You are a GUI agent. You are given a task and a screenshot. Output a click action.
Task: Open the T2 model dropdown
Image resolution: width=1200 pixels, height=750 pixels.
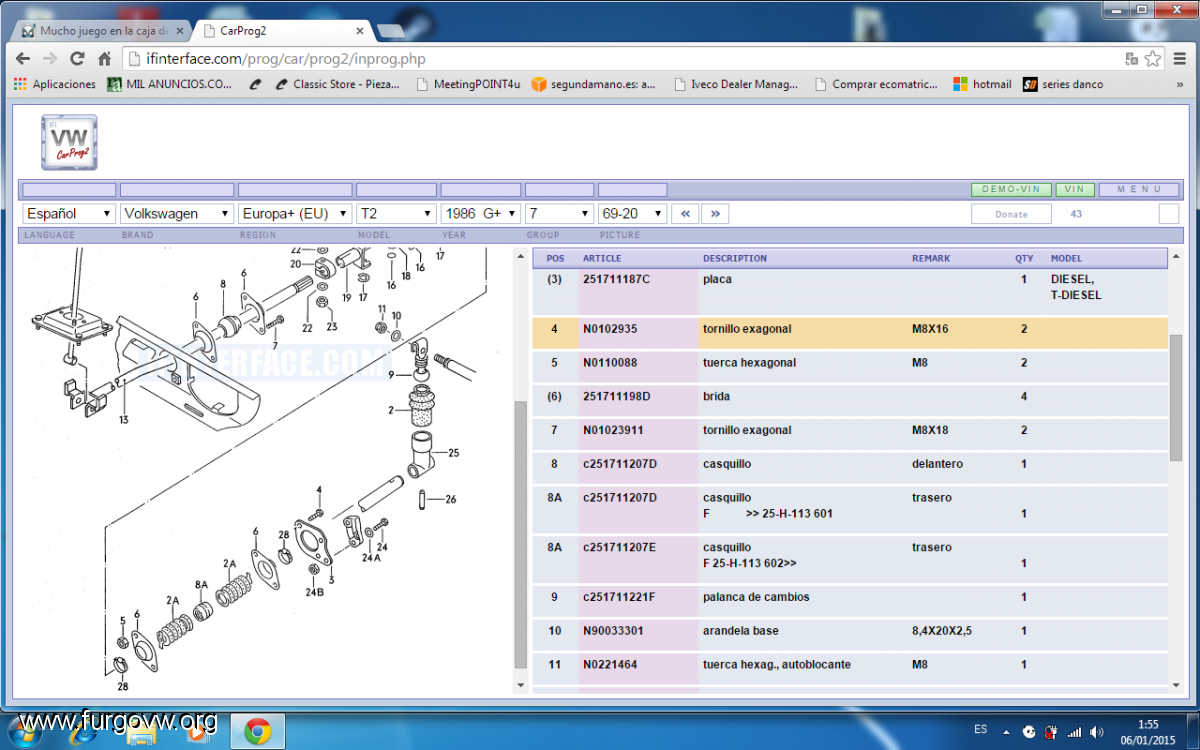[396, 214]
